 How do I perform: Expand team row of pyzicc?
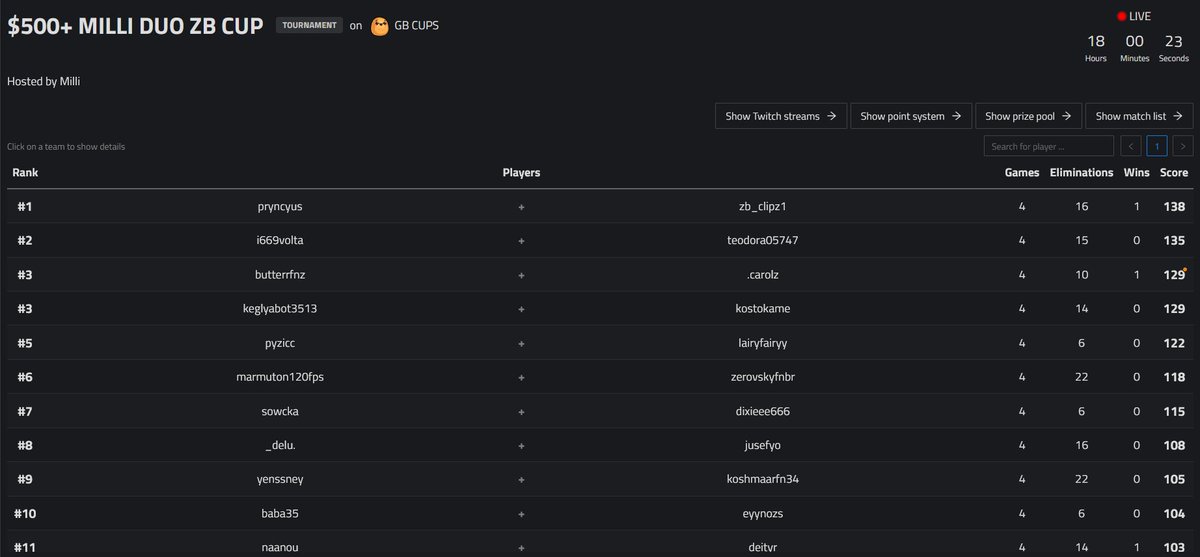click(600, 342)
